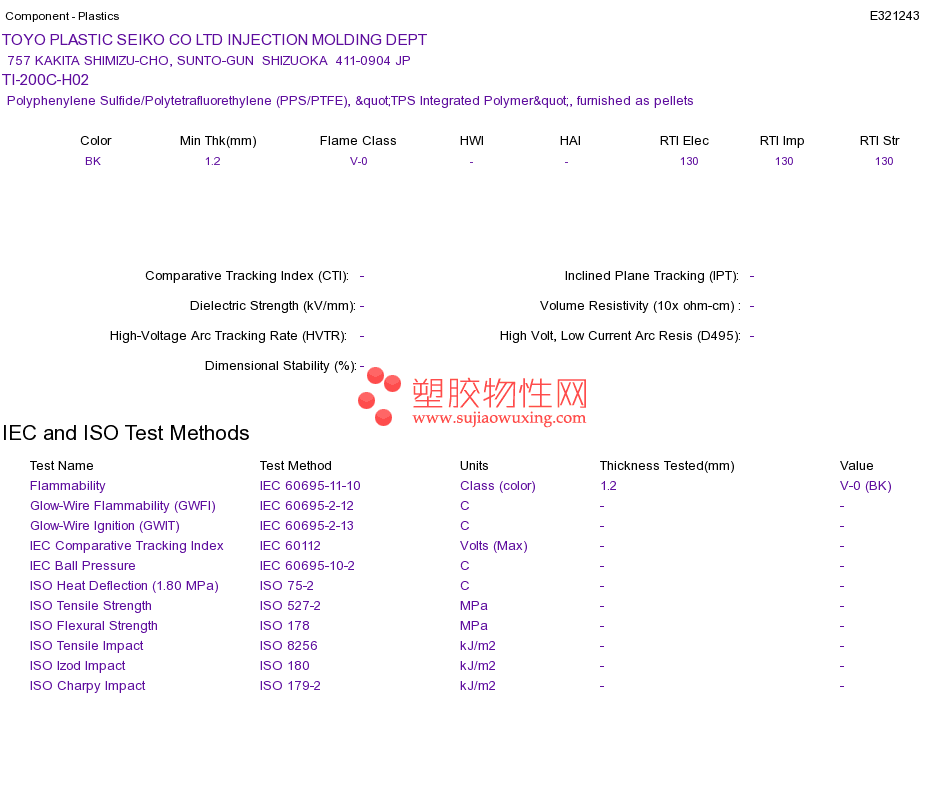Image resolution: width=950 pixels, height=800 pixels.
Task: Click the Test Name column header
Action: 62,465
